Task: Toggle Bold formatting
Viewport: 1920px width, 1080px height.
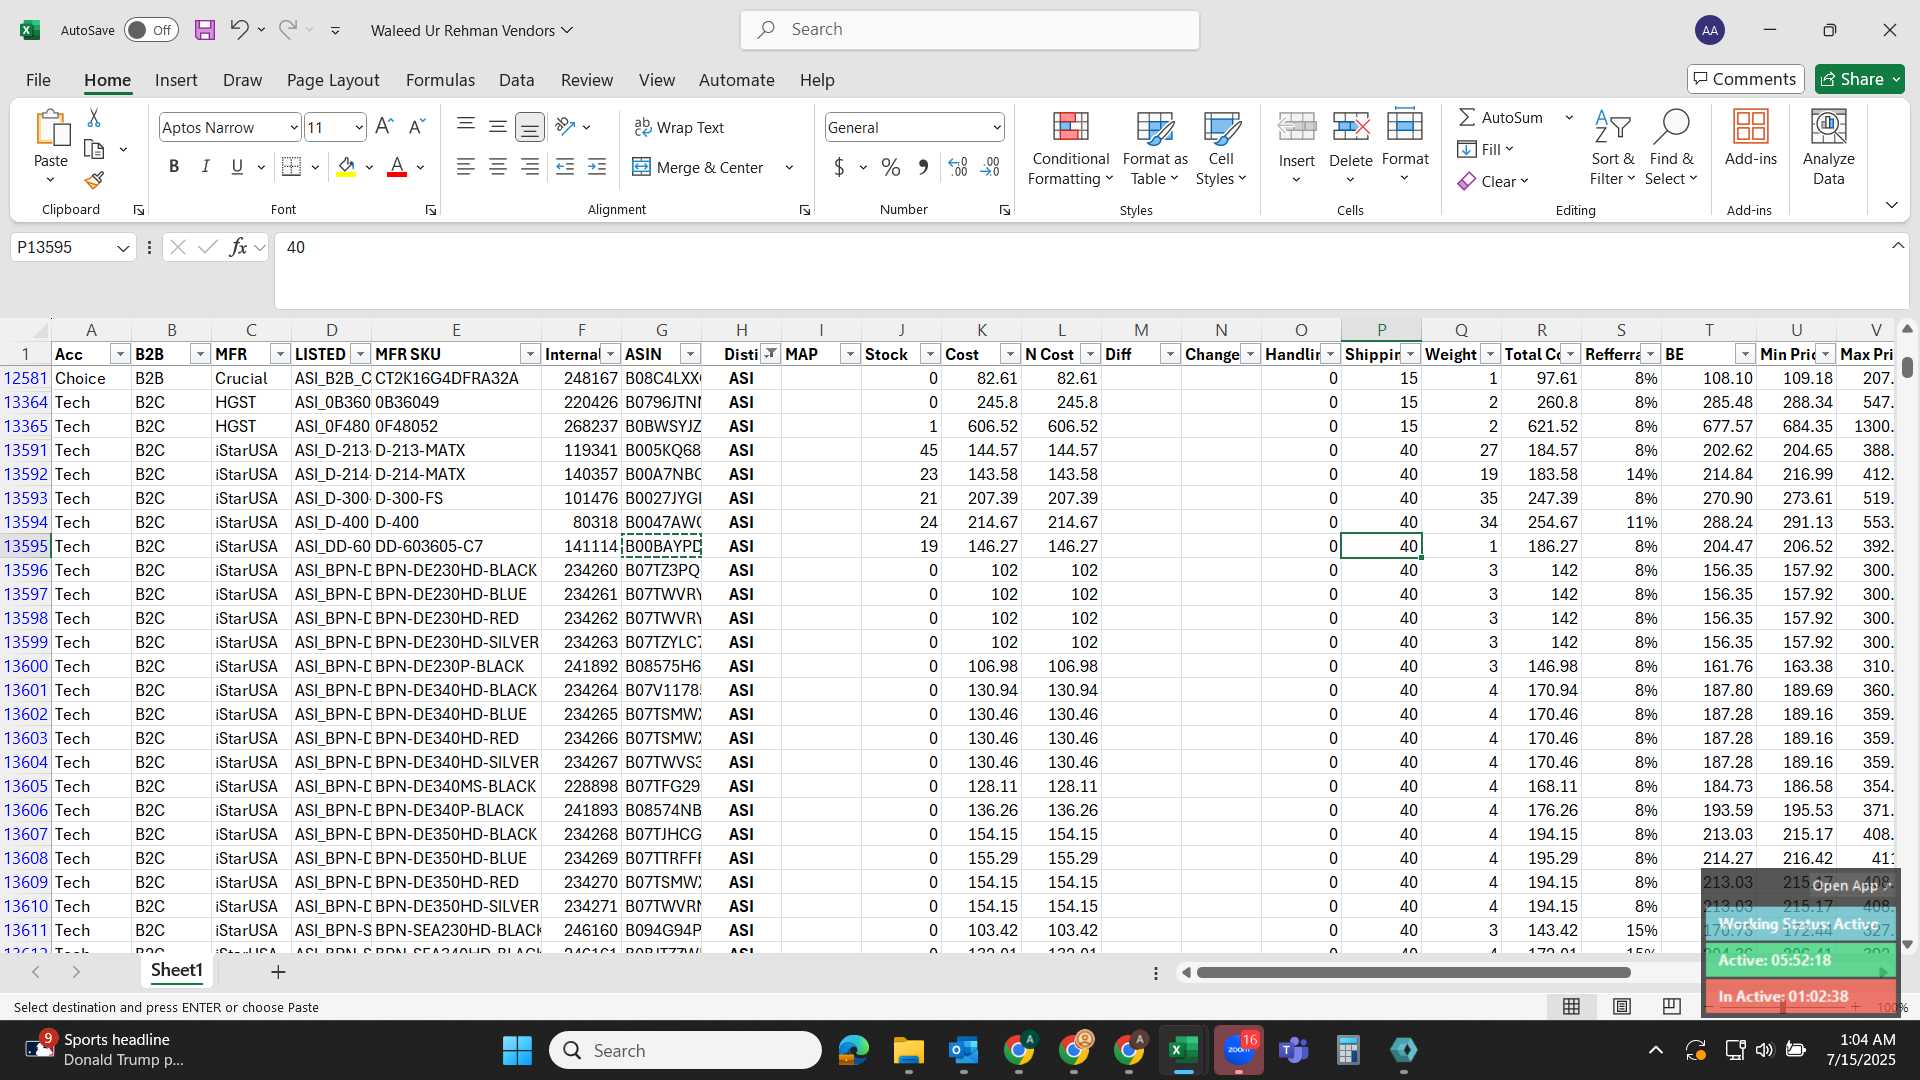Action: [174, 167]
